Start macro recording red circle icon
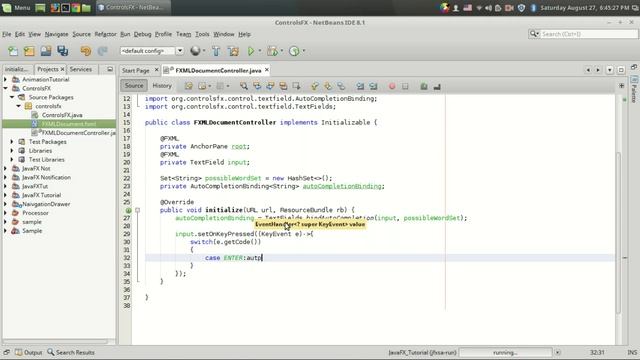The width and height of the screenshot is (640, 360). click(x=392, y=86)
